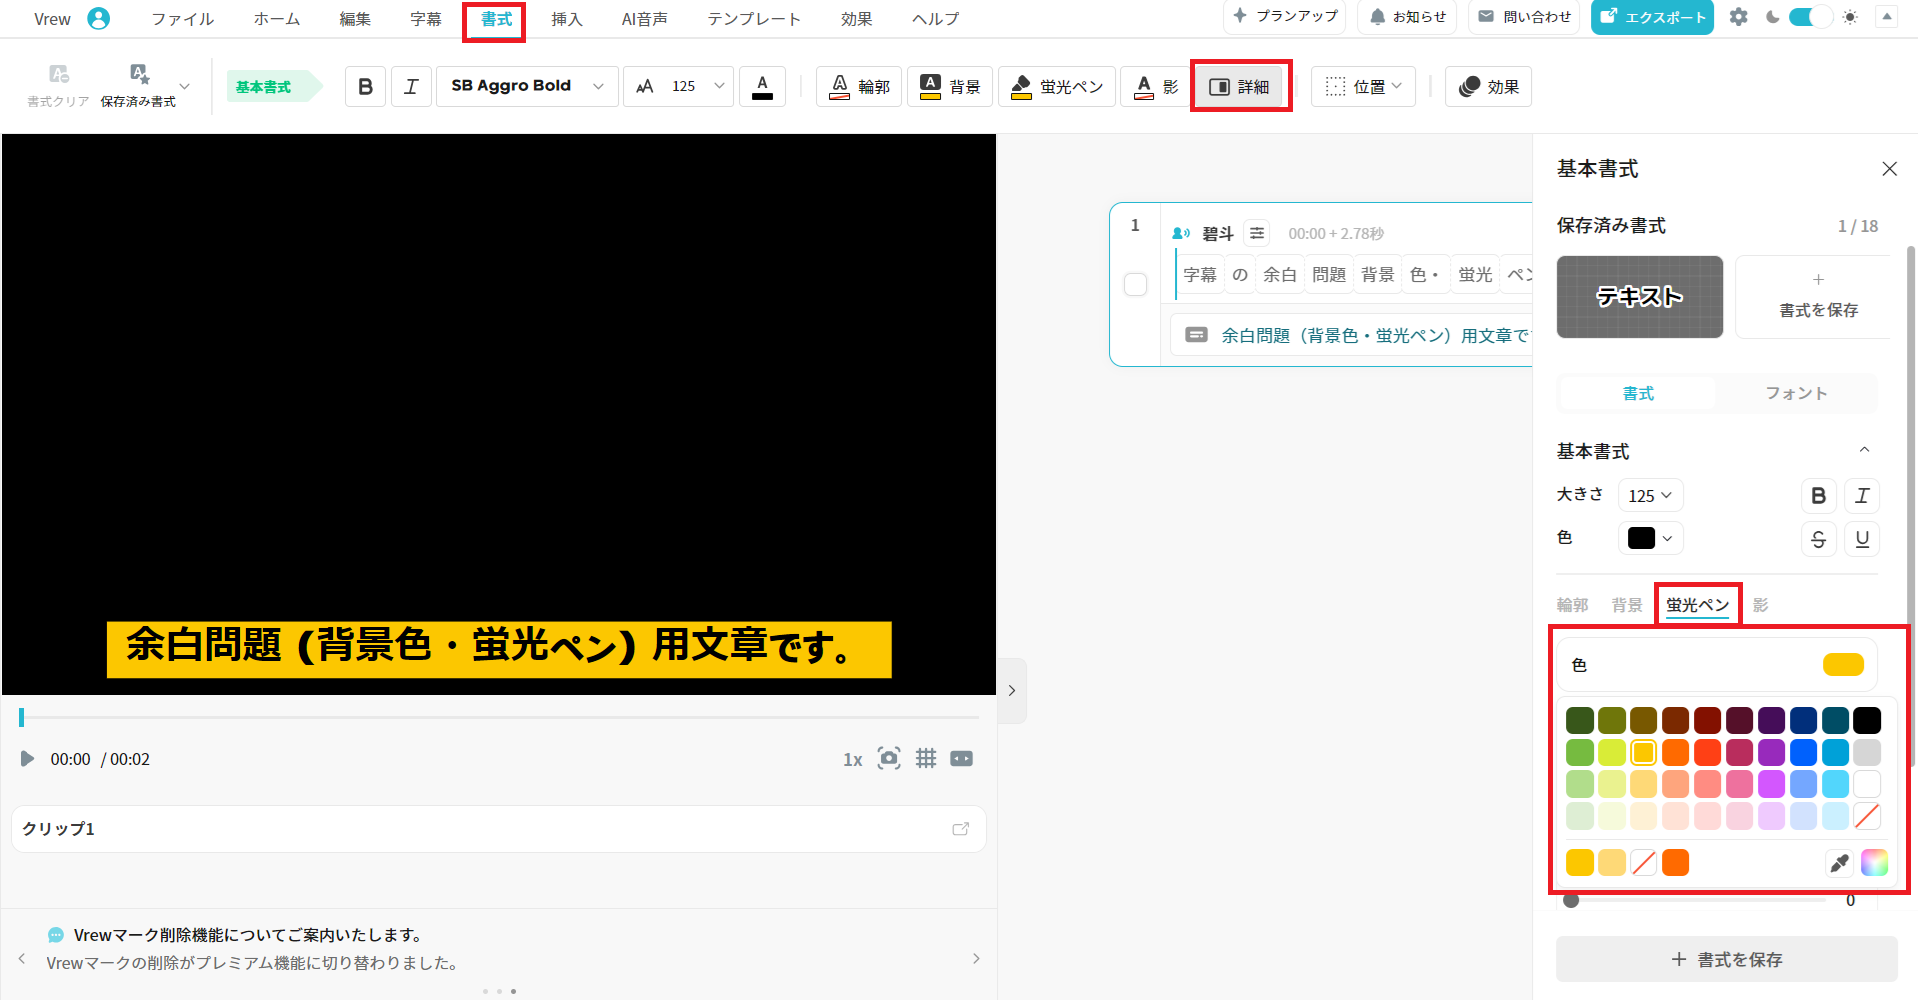Switch to the 背景 sub-tab
The image size is (1918, 1000).
tap(1627, 605)
